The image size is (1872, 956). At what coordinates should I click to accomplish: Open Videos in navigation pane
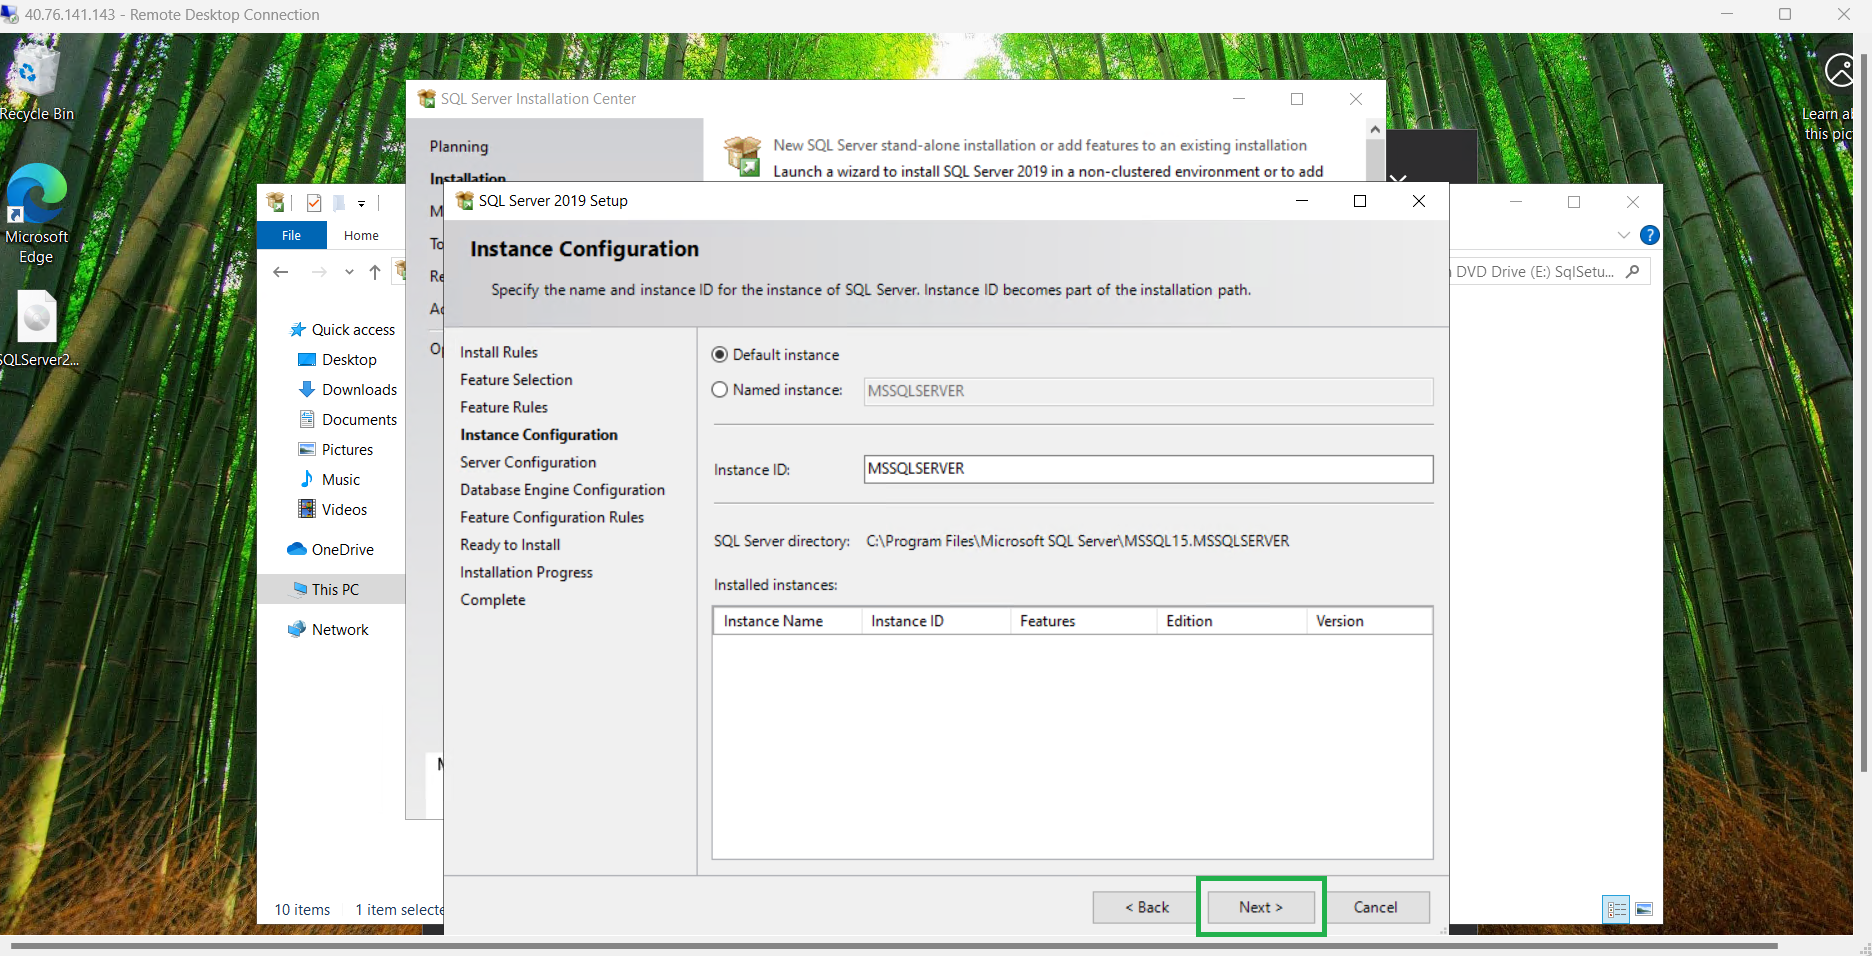333,510
